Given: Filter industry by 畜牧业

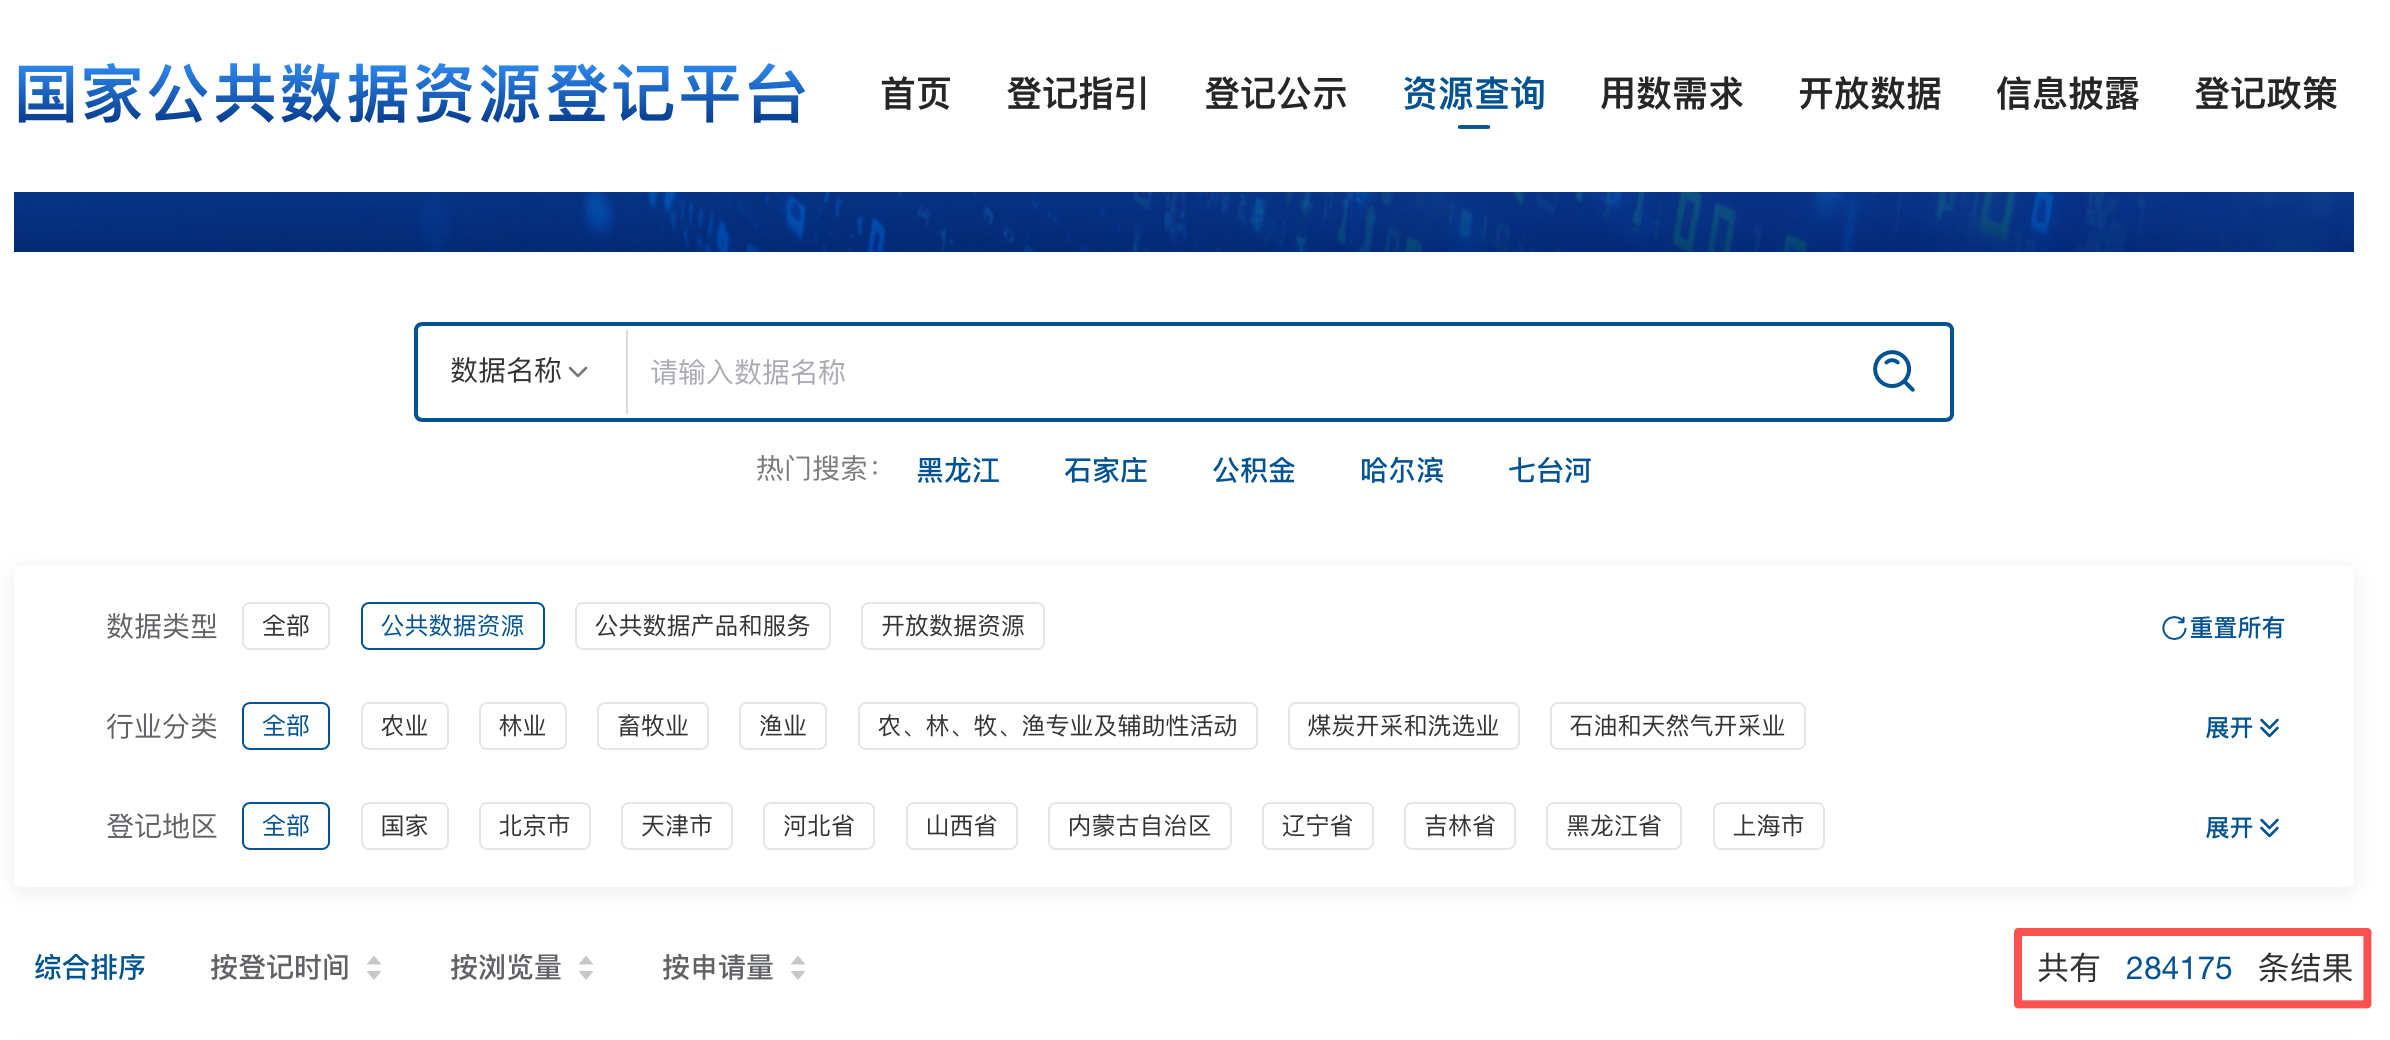Looking at the screenshot, I should (653, 726).
